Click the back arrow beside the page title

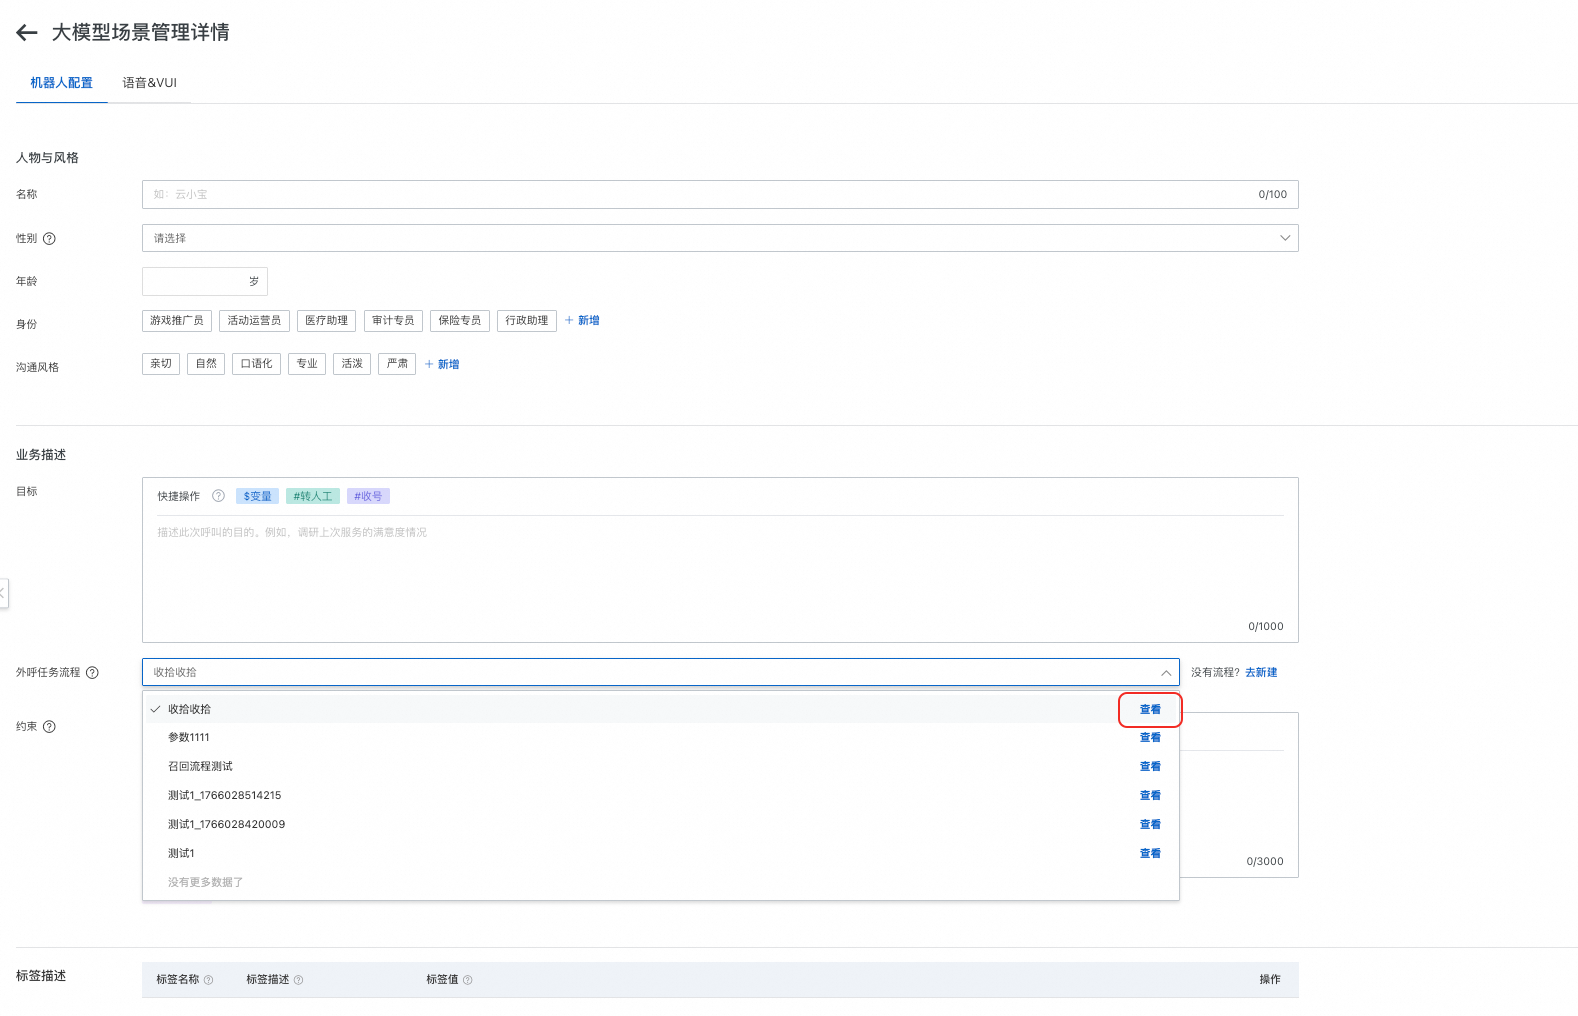pyautogui.click(x=27, y=33)
